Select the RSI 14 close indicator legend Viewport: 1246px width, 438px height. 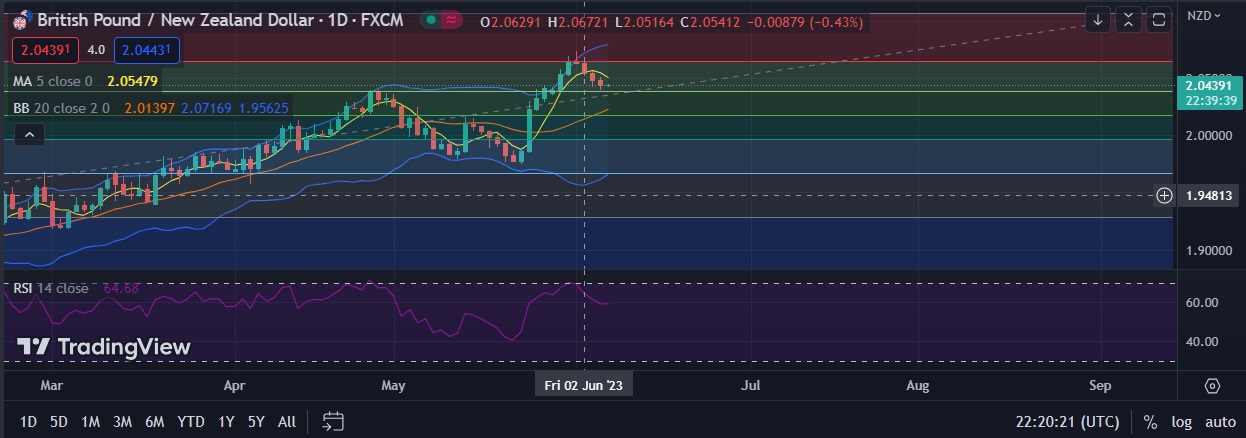click(50, 288)
